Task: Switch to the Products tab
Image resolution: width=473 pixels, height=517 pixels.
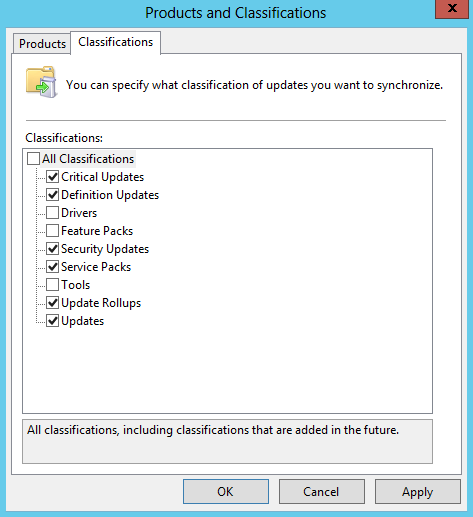Action: pos(42,44)
